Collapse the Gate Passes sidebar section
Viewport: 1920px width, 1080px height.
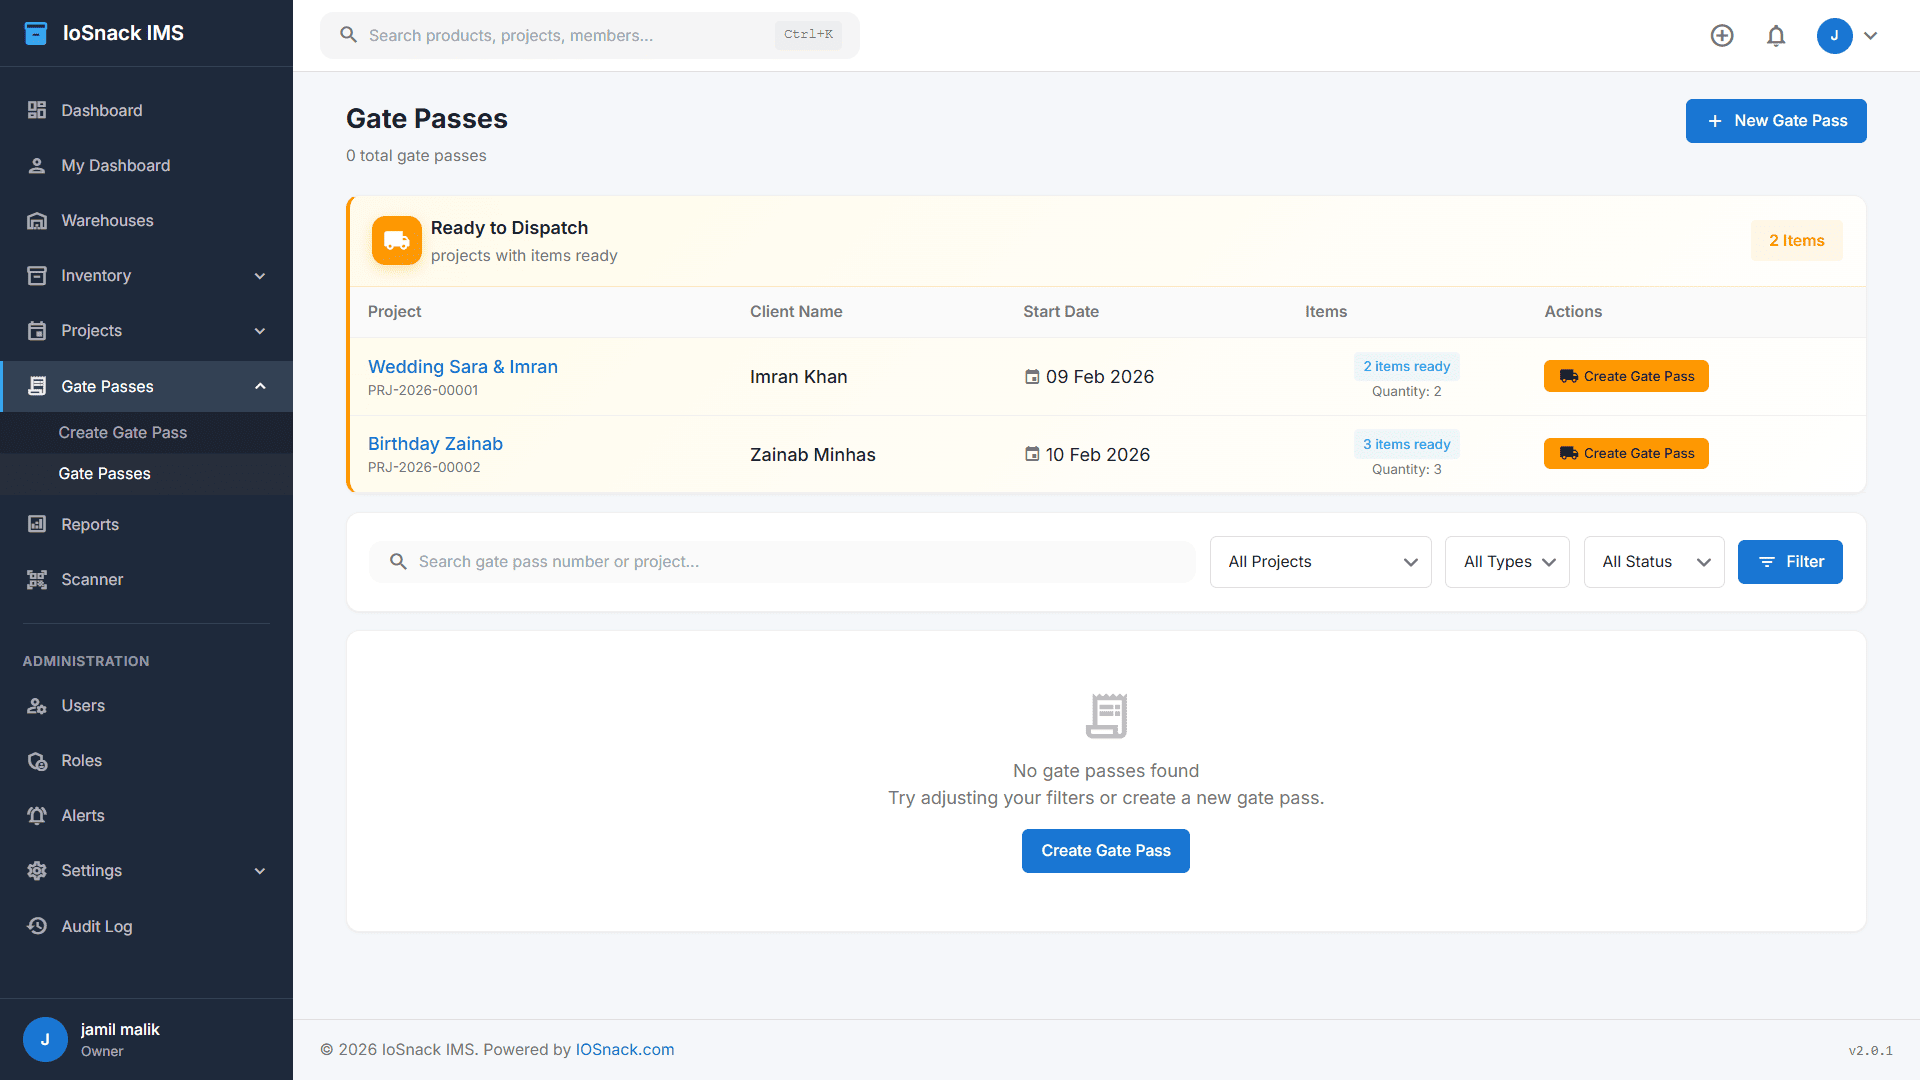coord(260,386)
